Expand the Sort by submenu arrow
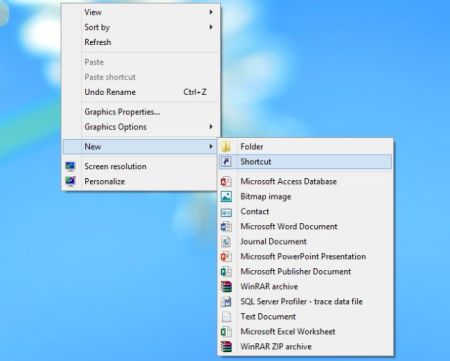 click(x=211, y=27)
